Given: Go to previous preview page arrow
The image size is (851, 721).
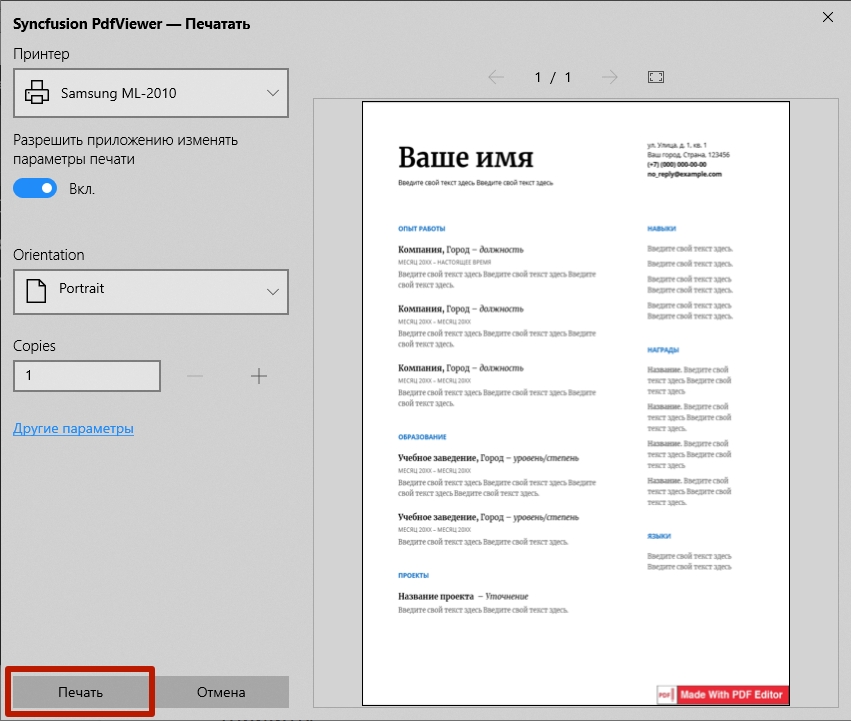Looking at the screenshot, I should tap(496, 77).
